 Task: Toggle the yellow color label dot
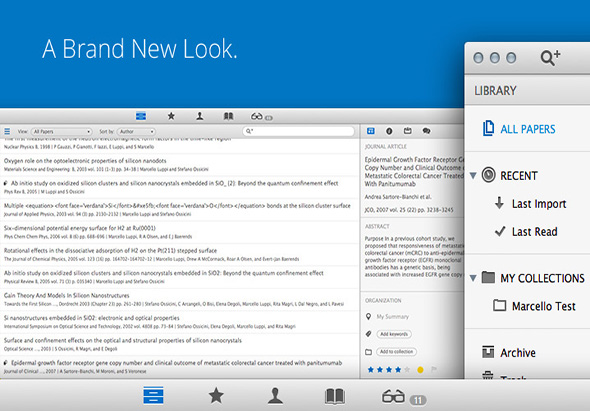point(420,370)
